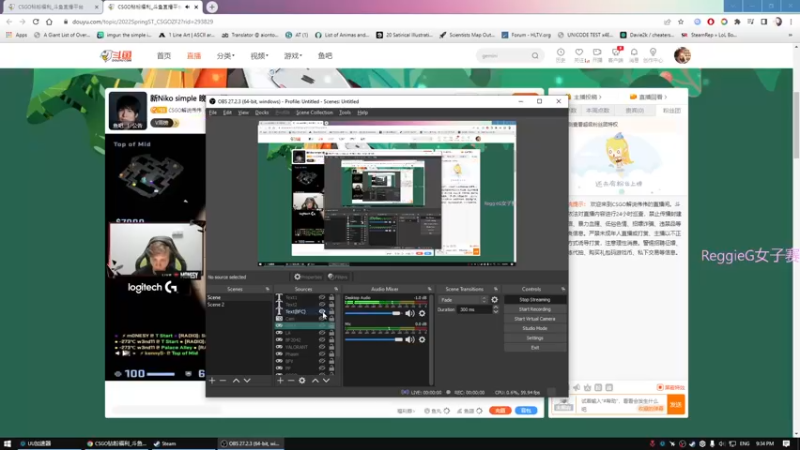Open Desktop Audio settings gear

(x=422, y=313)
